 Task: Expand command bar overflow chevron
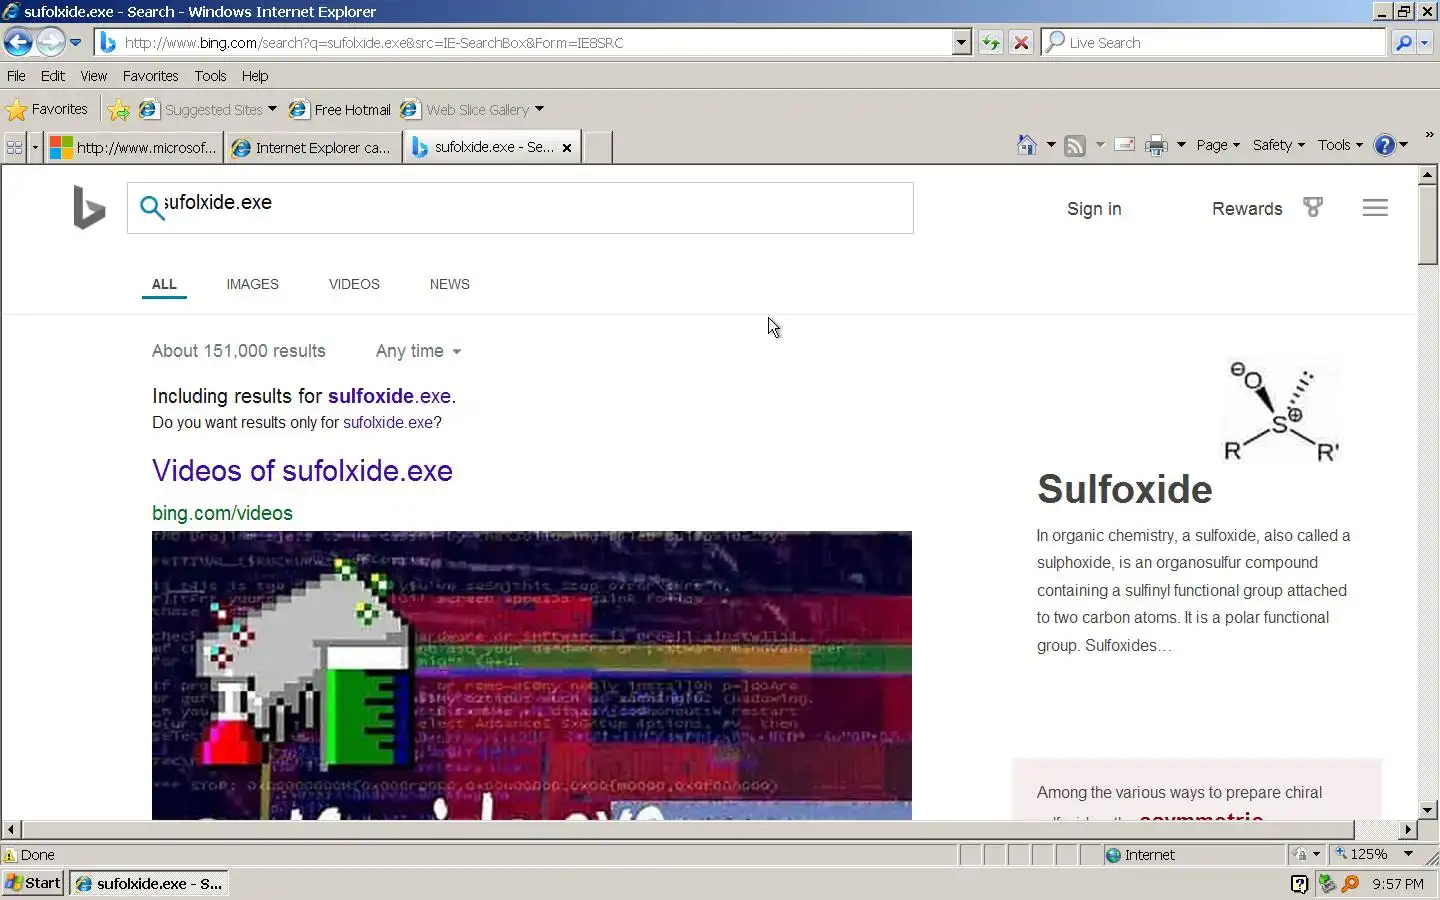(x=1429, y=134)
